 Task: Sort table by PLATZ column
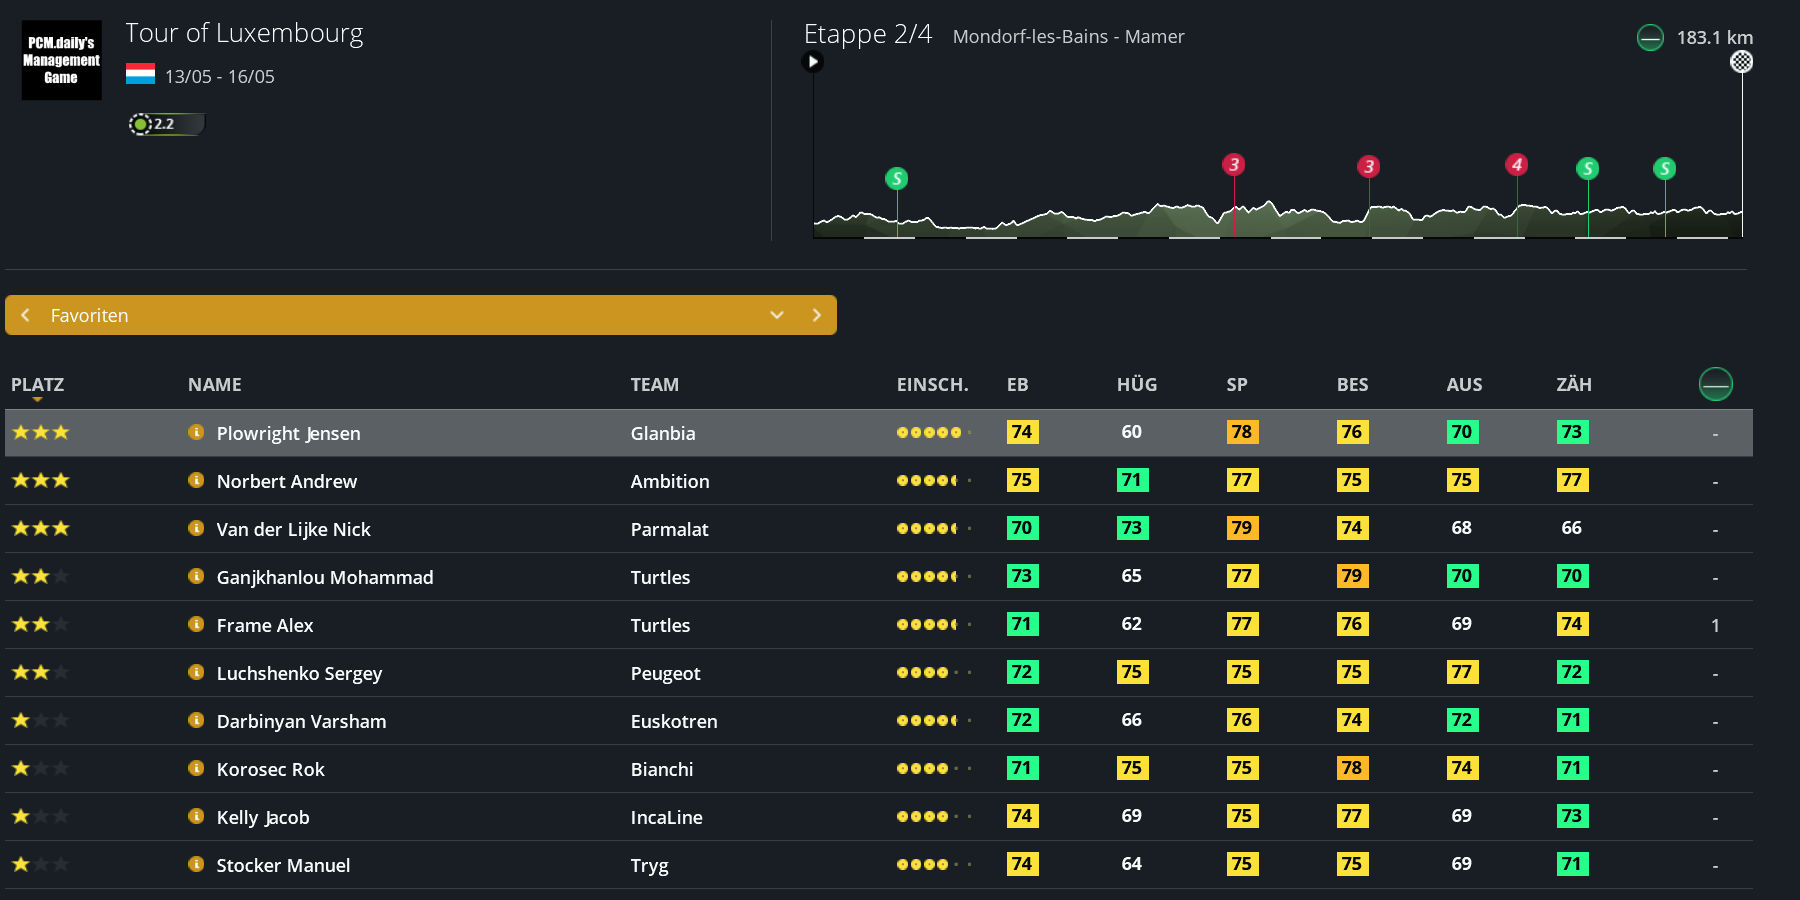coord(37,385)
